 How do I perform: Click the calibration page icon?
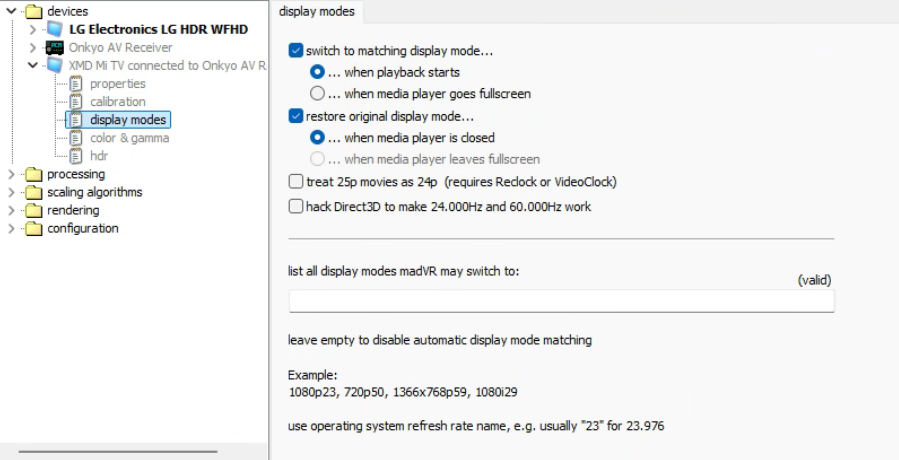pos(75,102)
